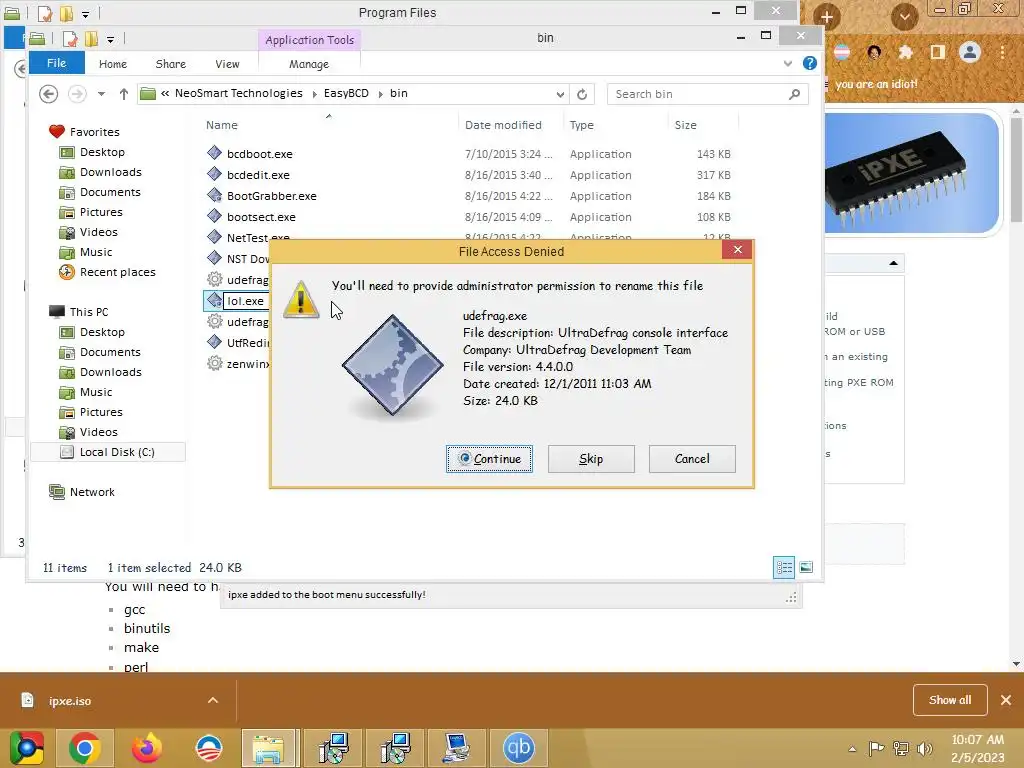Sort by Size column header
Image resolution: width=1024 pixels, height=768 pixels.
pyautogui.click(x=685, y=125)
